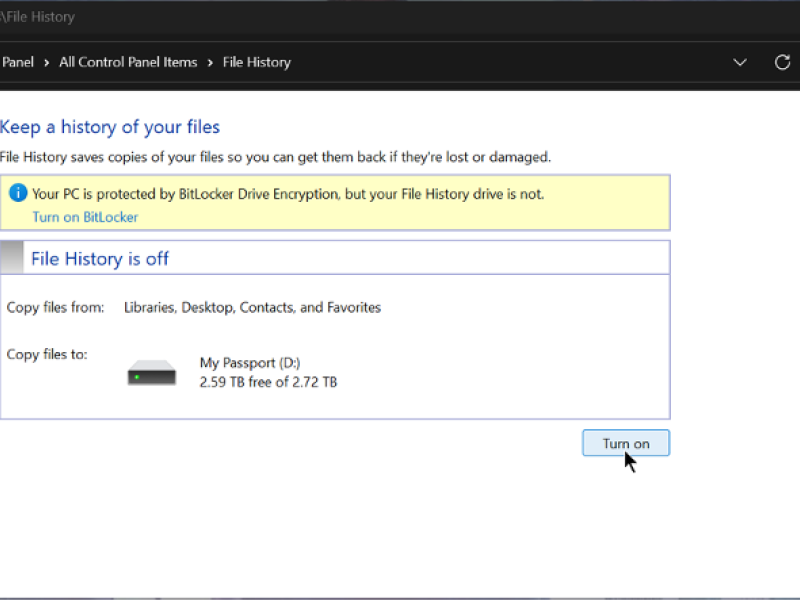Refresh the File History page
Screen dimensions: 800x600
[x=782, y=62]
